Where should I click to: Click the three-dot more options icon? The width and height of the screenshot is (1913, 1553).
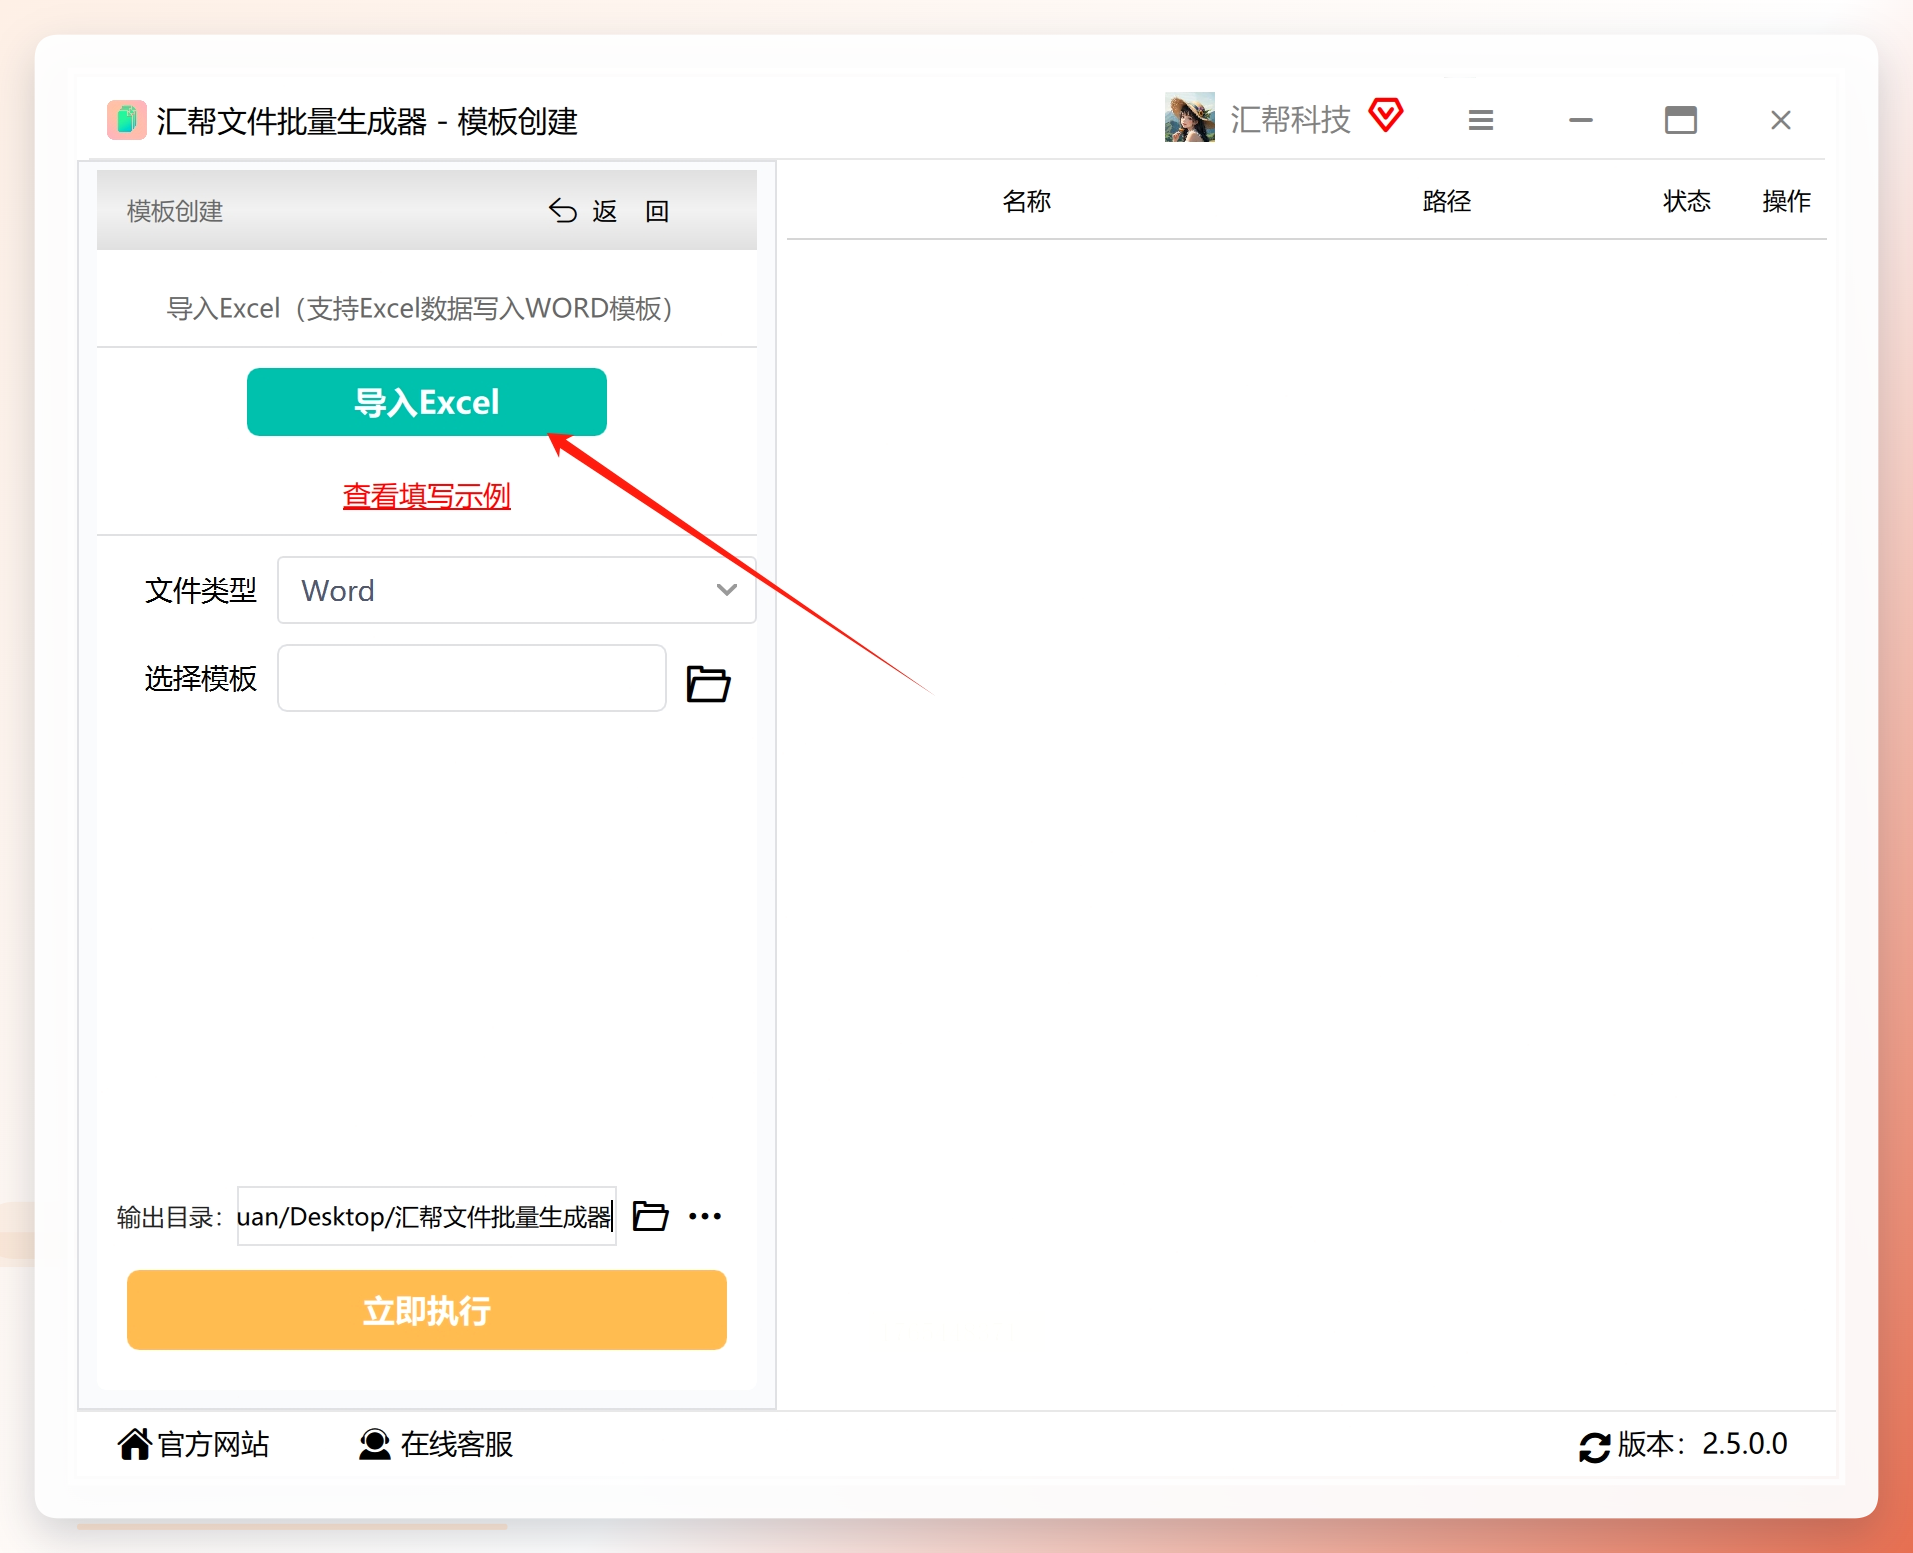[705, 1216]
